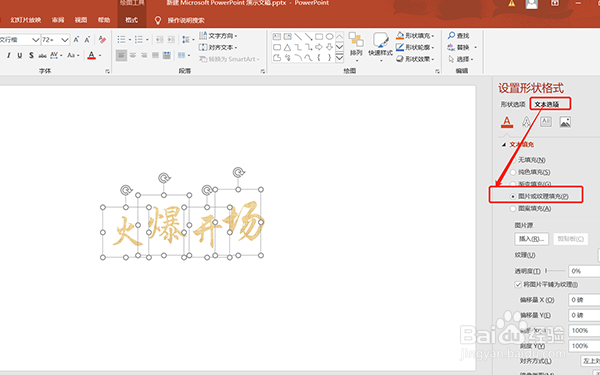This screenshot has height=375, width=600.
Task: Open Text Fill & Outline icon in pane
Action: (507, 122)
